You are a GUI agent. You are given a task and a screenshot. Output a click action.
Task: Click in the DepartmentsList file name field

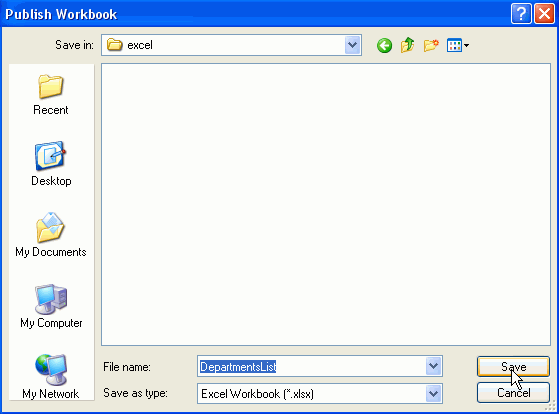[x=312, y=366]
